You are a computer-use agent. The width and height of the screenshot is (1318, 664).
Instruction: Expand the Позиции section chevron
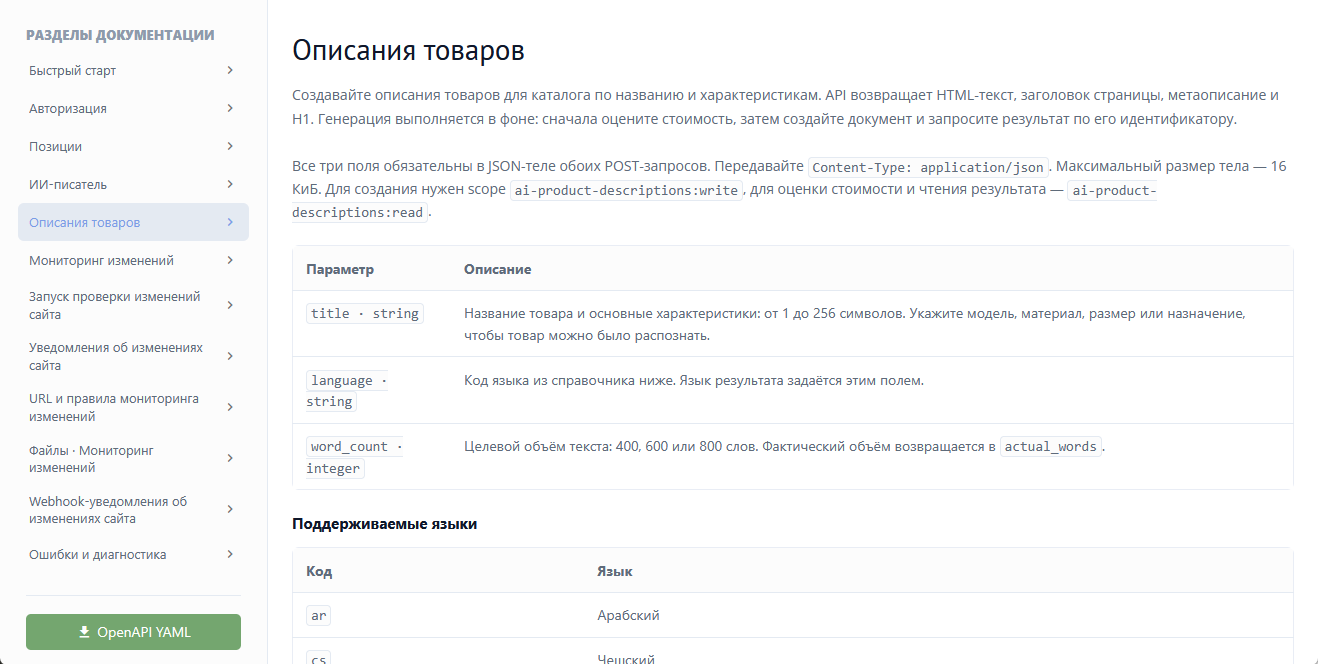(x=230, y=146)
